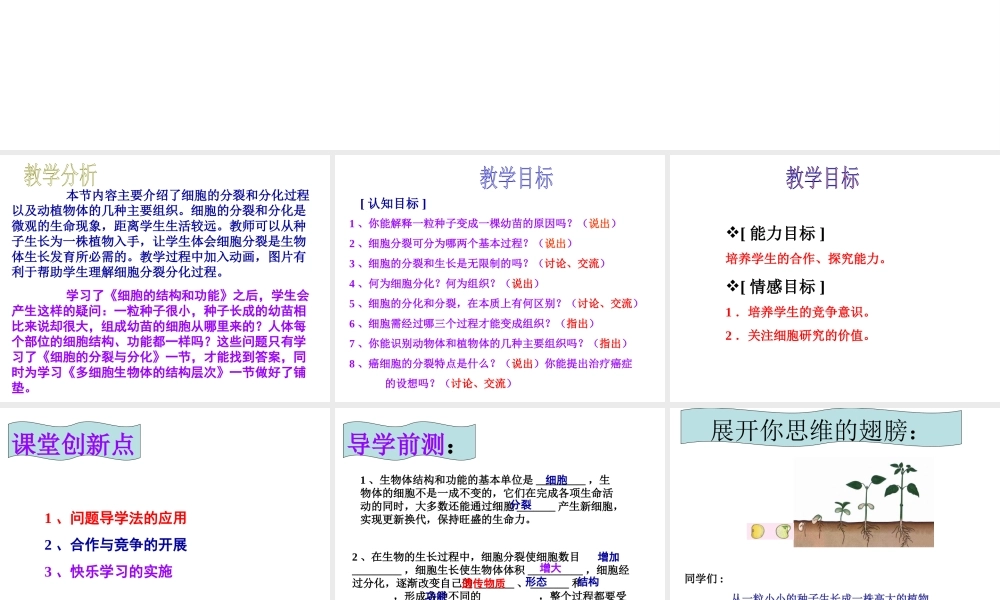Click the line 1．培养学生的竞争意识。
Image resolution: width=1000 pixels, height=600 pixels.
(x=798, y=312)
